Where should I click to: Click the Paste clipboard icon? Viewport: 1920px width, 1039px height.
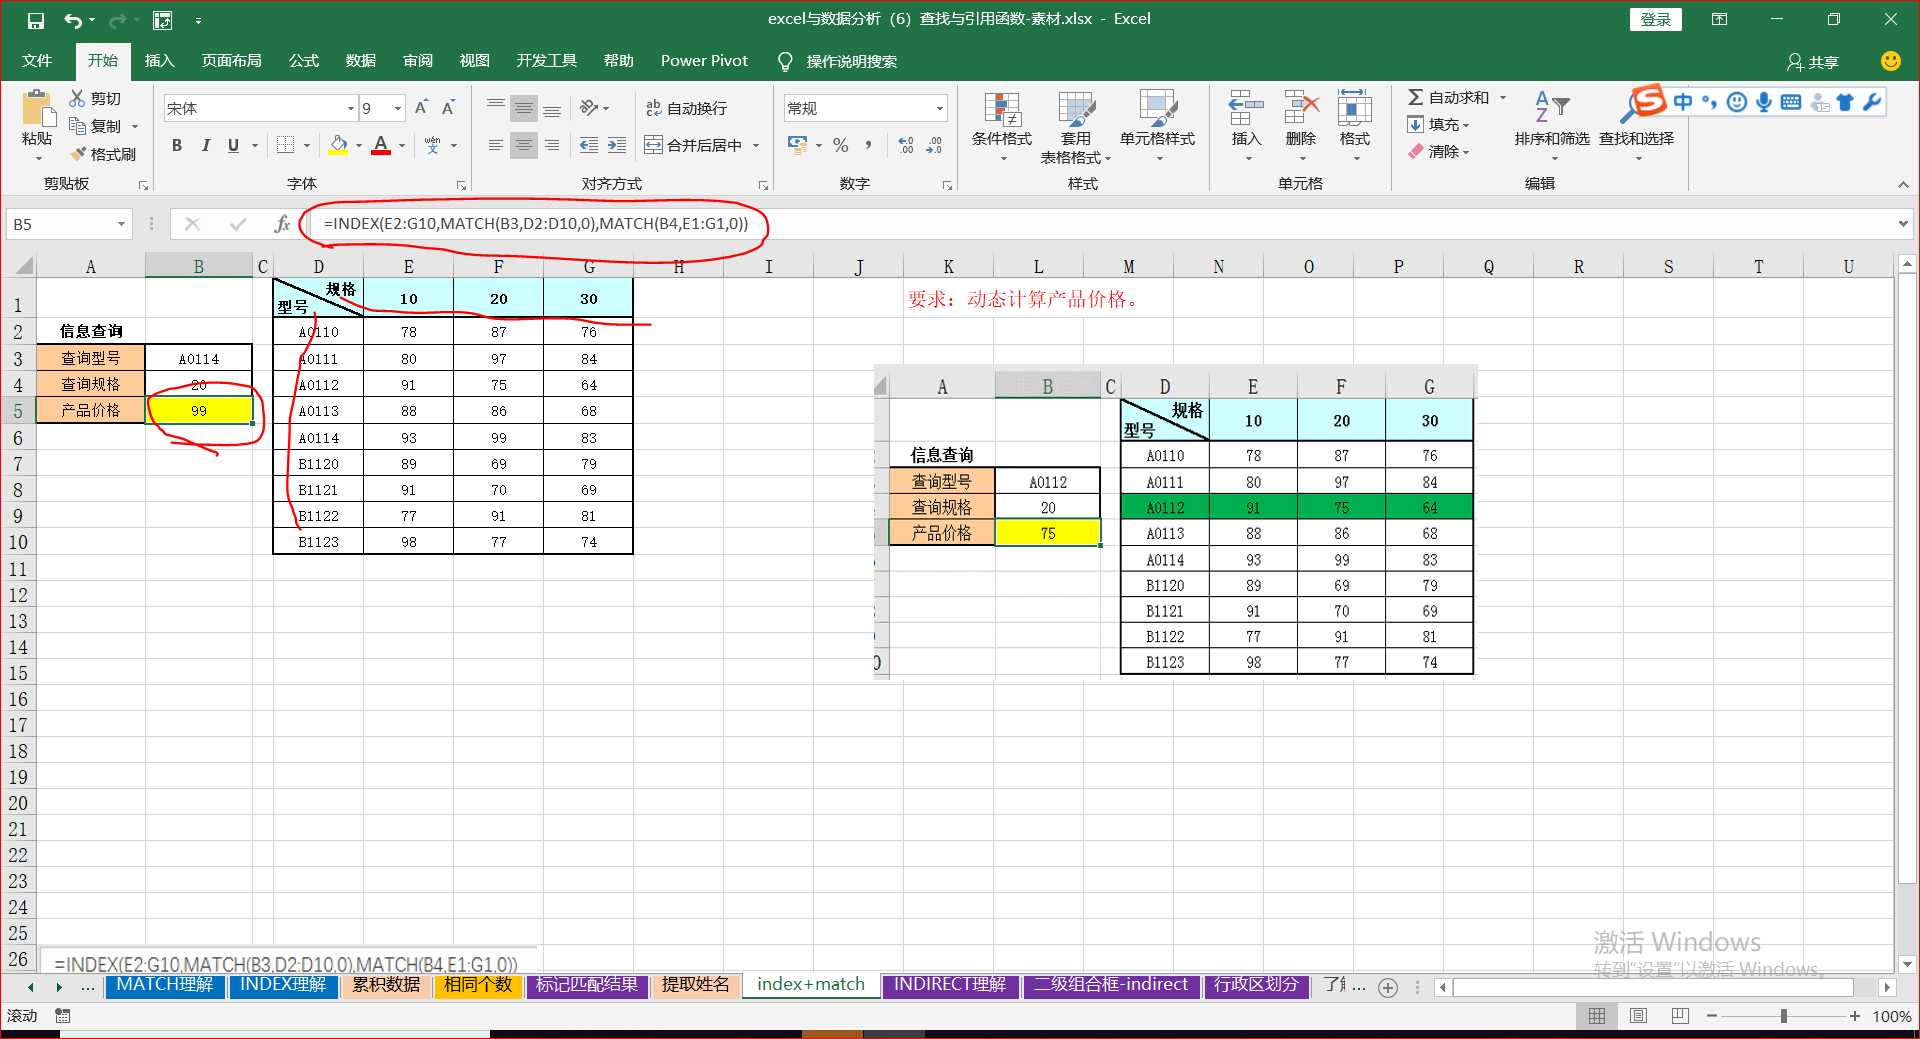[x=38, y=108]
